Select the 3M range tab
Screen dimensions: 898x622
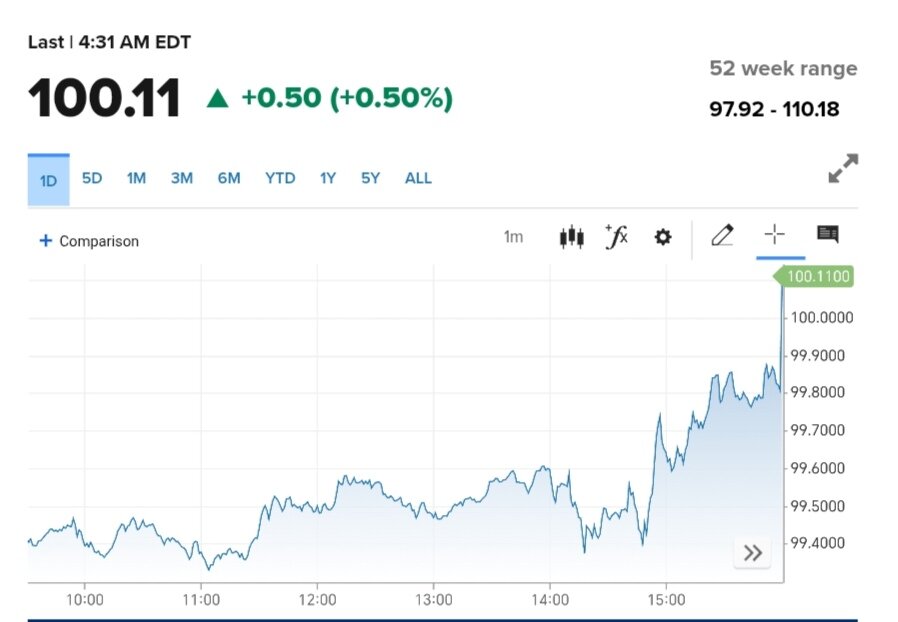(181, 178)
